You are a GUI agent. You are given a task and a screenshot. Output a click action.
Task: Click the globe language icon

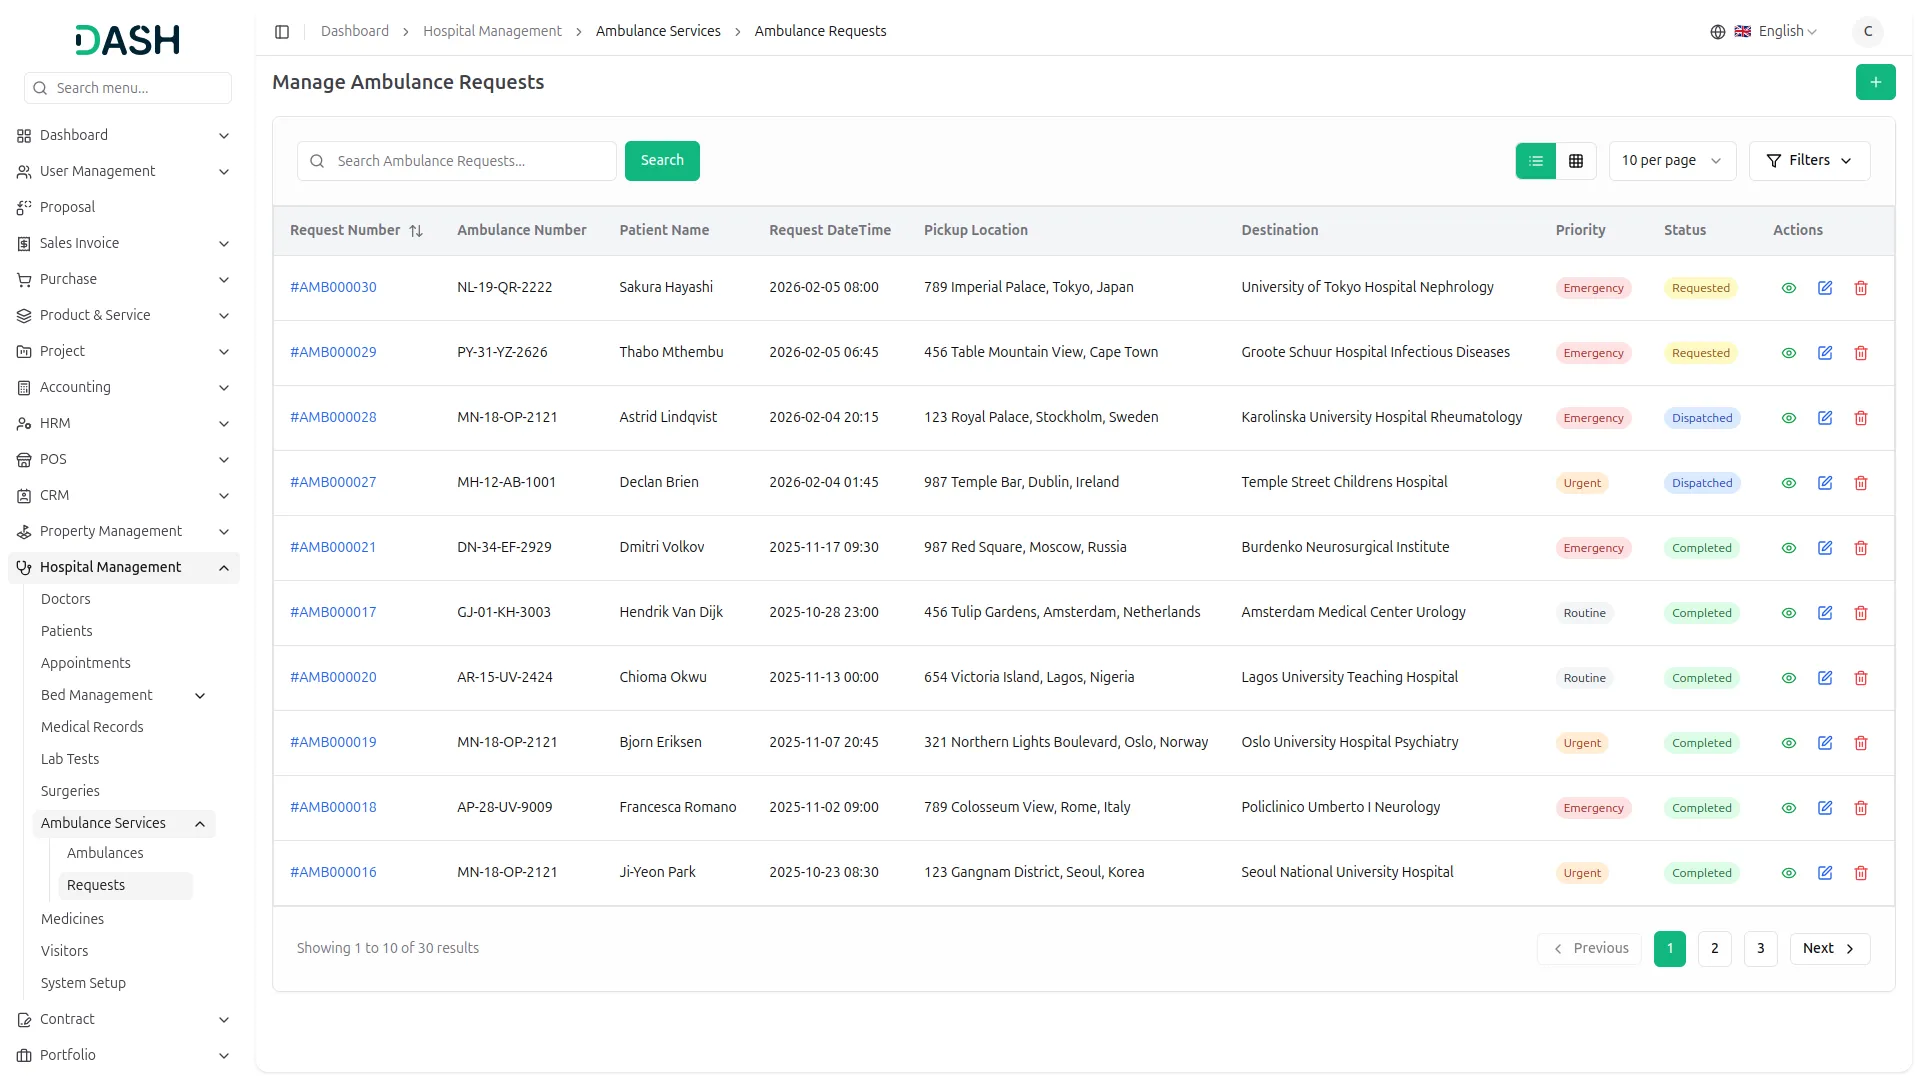[1718, 32]
